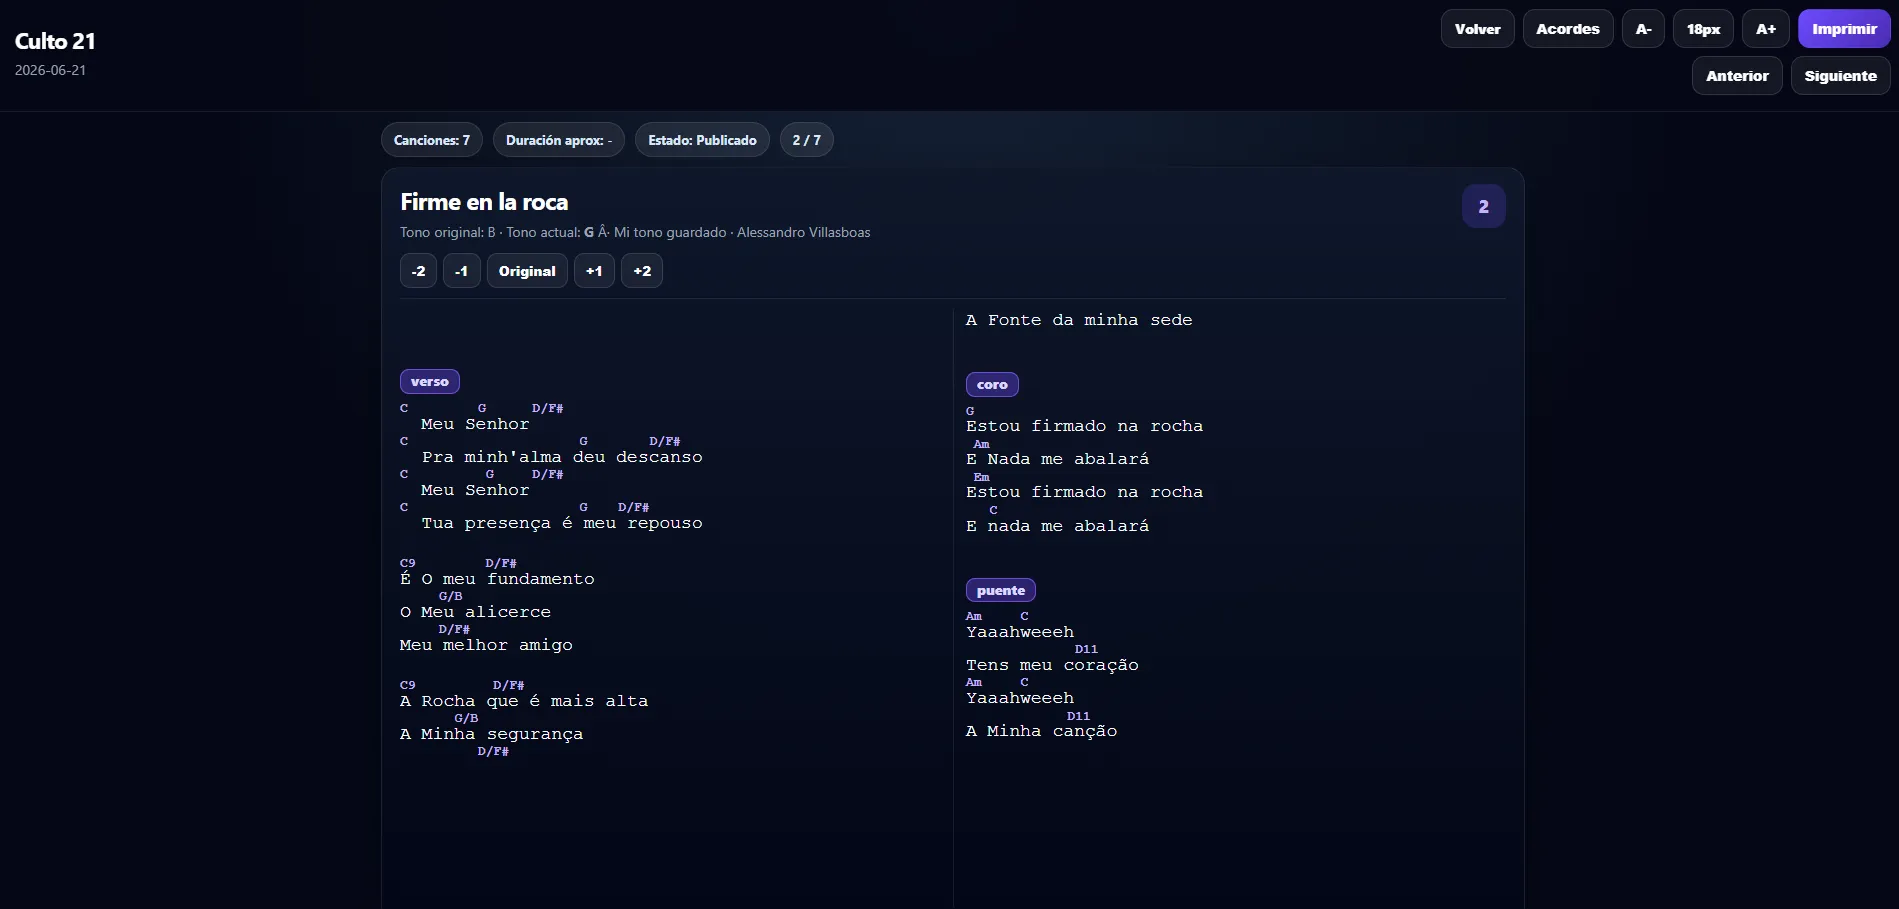Click C9 chord above A Rocha line
The height and width of the screenshot is (909, 1899).
pos(407,685)
